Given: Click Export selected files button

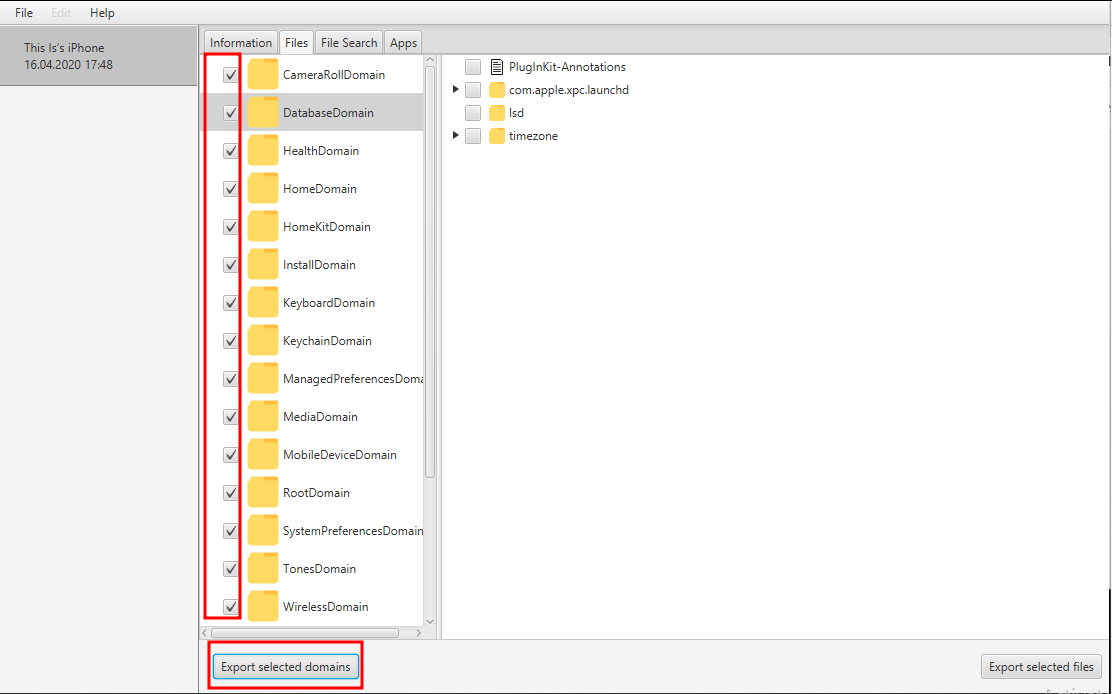Looking at the screenshot, I should 1041,666.
